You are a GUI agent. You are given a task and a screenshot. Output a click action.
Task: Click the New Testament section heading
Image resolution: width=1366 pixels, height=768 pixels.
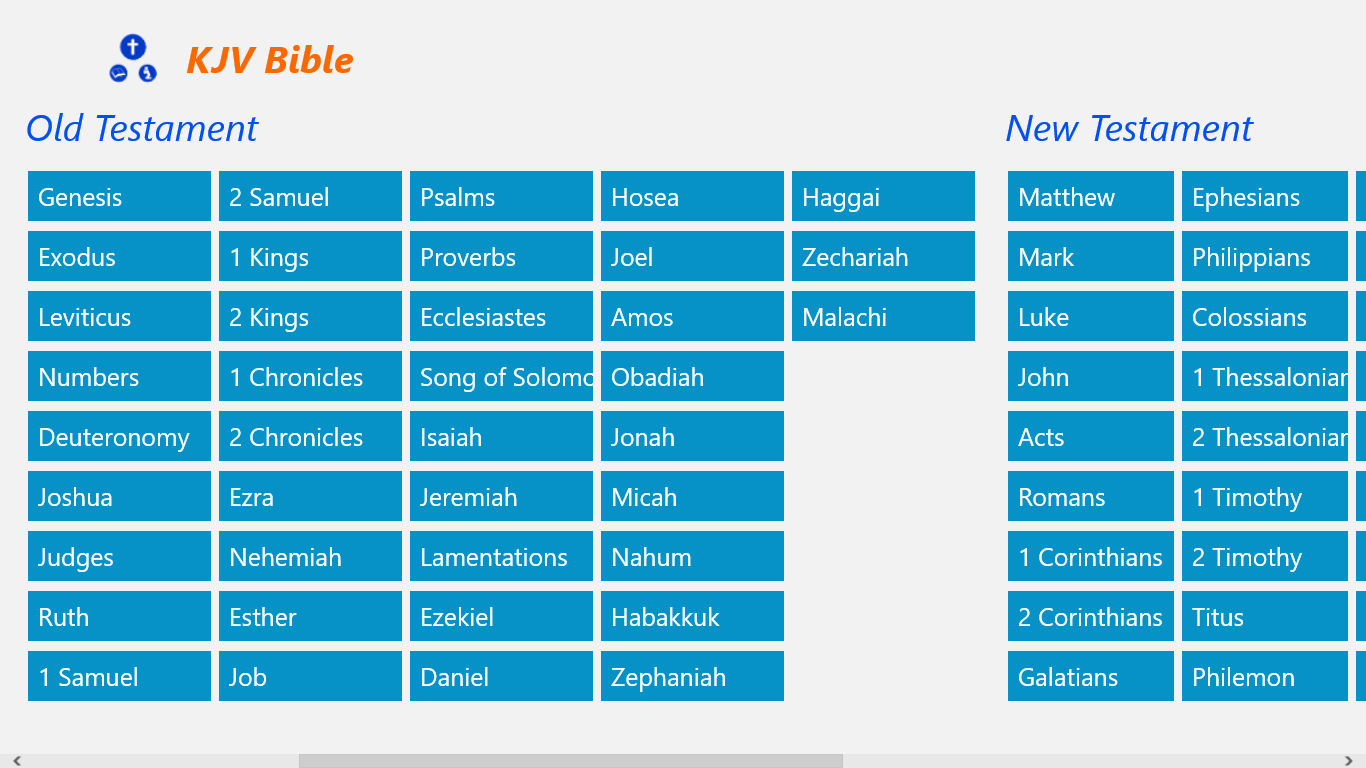click(x=1129, y=129)
